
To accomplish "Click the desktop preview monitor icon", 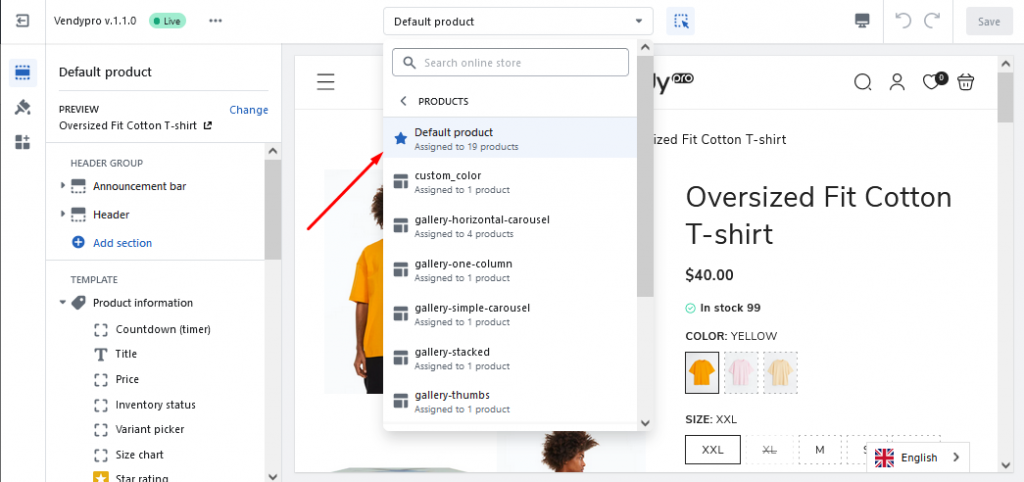I will click(862, 21).
